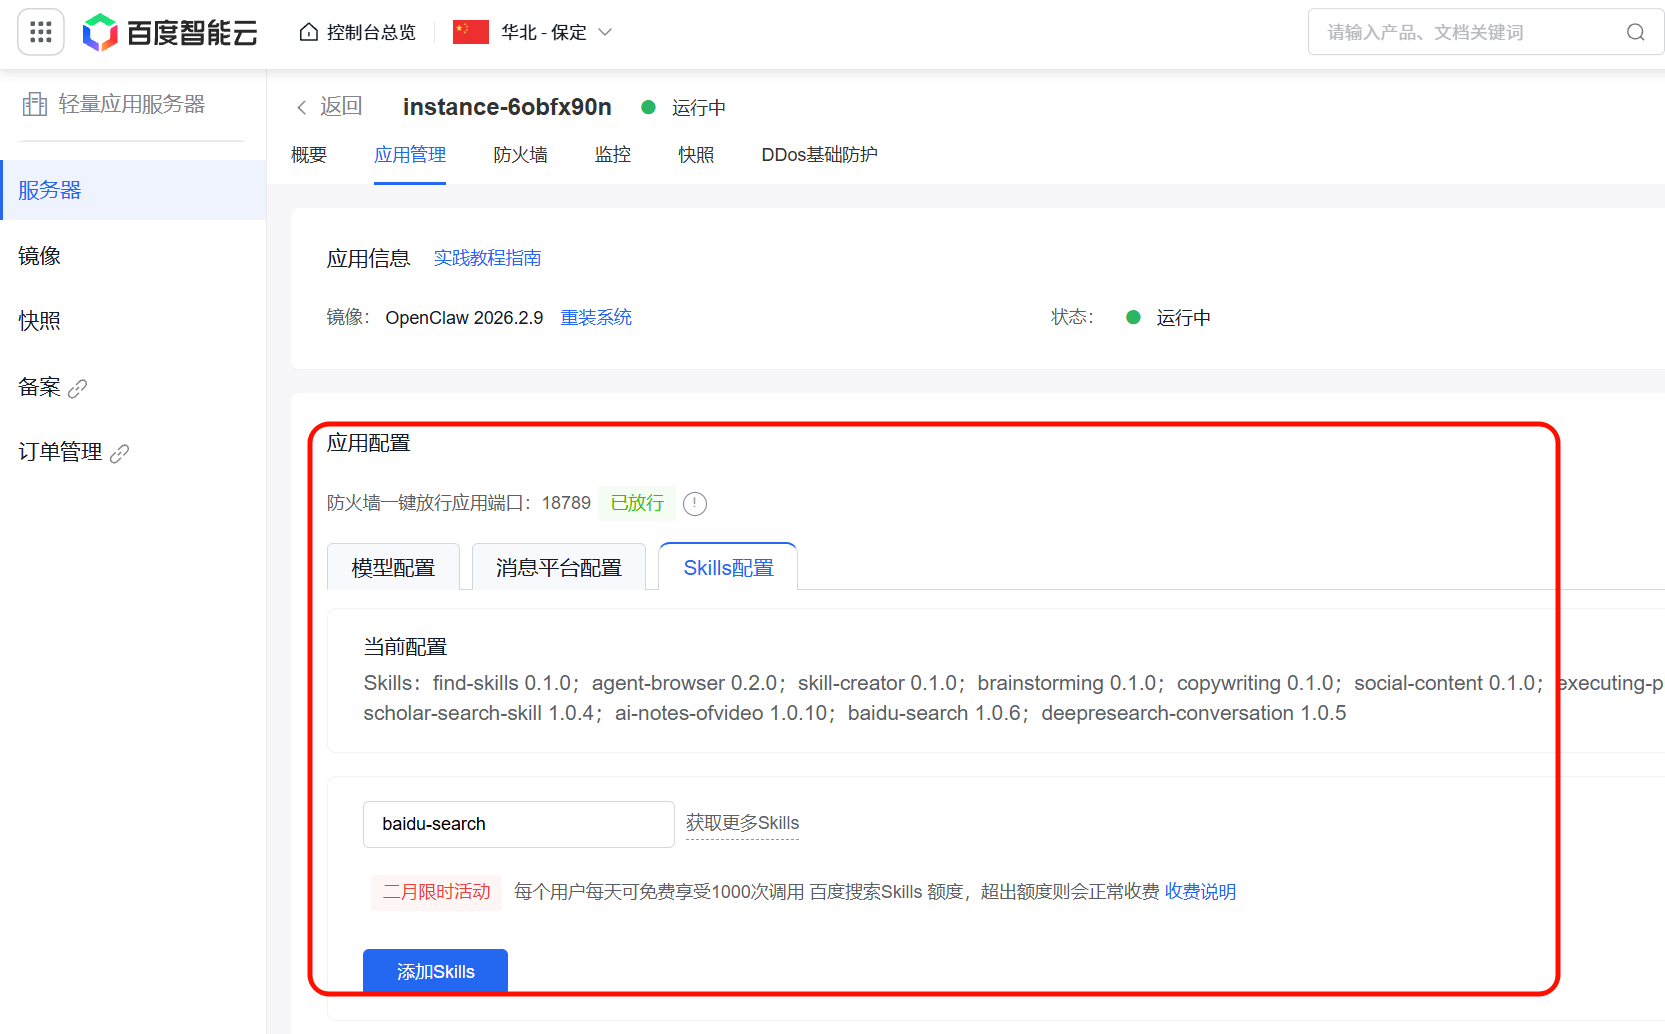Click the 获取更多Skills link
Viewport: 1665px width, 1034px height.
742,823
